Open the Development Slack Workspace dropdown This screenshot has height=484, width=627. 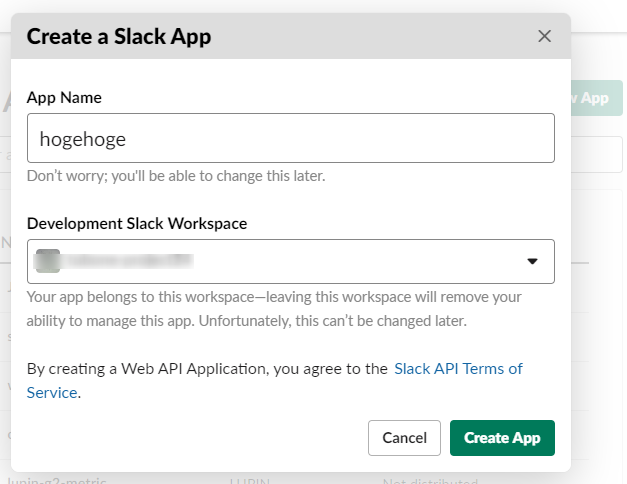point(291,262)
